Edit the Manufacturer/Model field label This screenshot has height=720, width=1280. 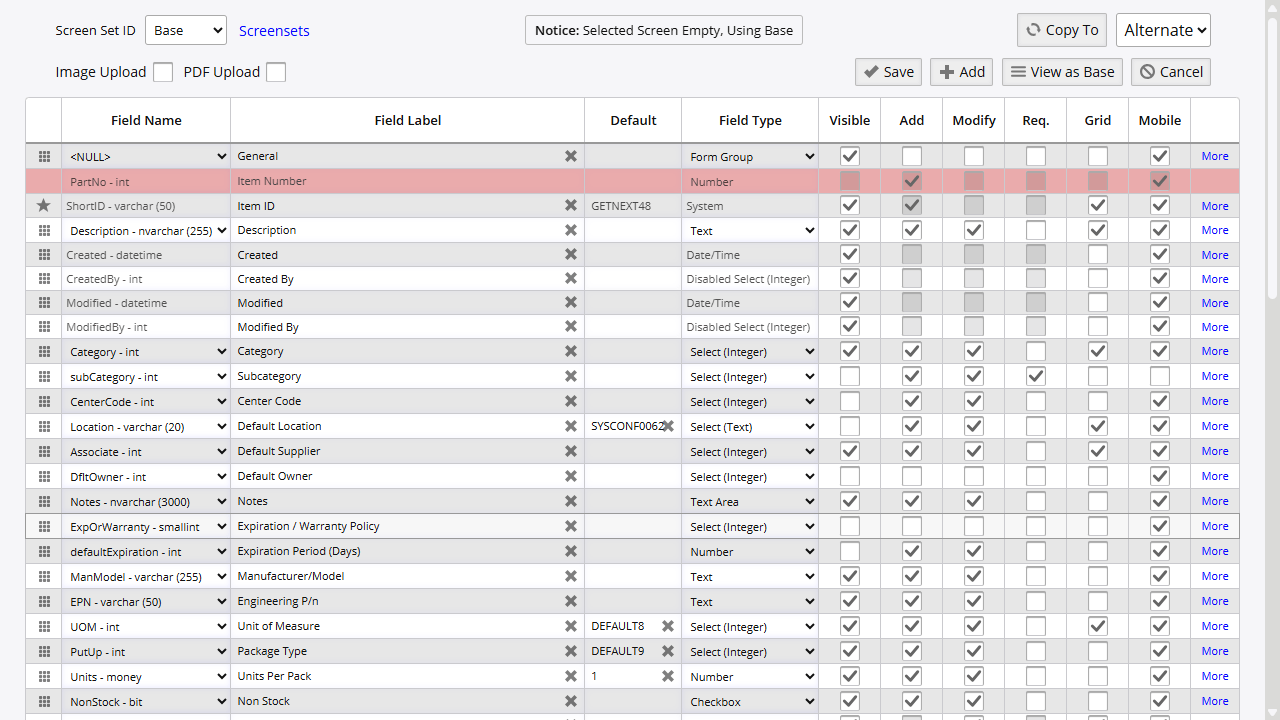395,577
